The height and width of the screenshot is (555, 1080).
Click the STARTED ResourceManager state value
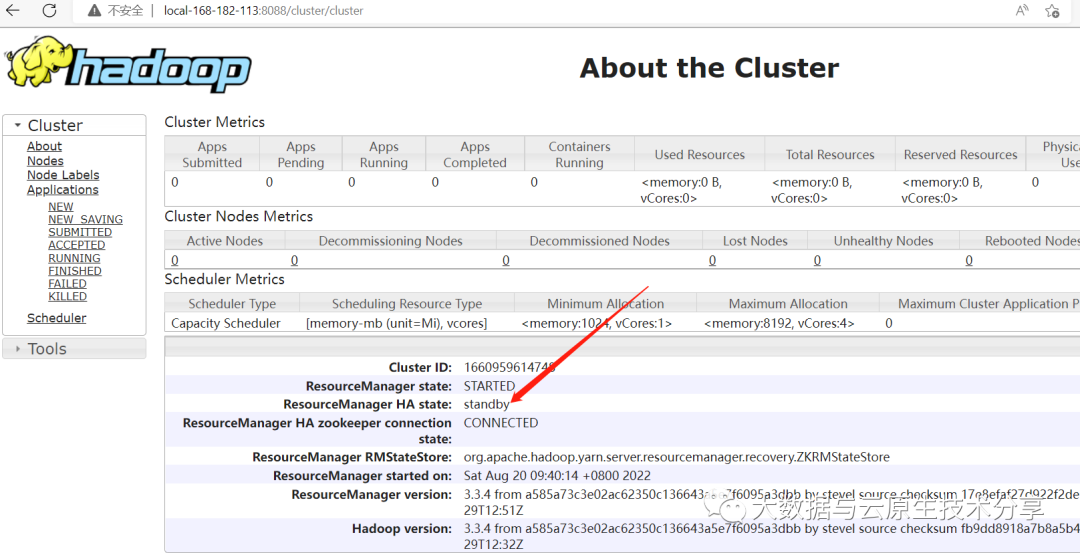click(489, 386)
